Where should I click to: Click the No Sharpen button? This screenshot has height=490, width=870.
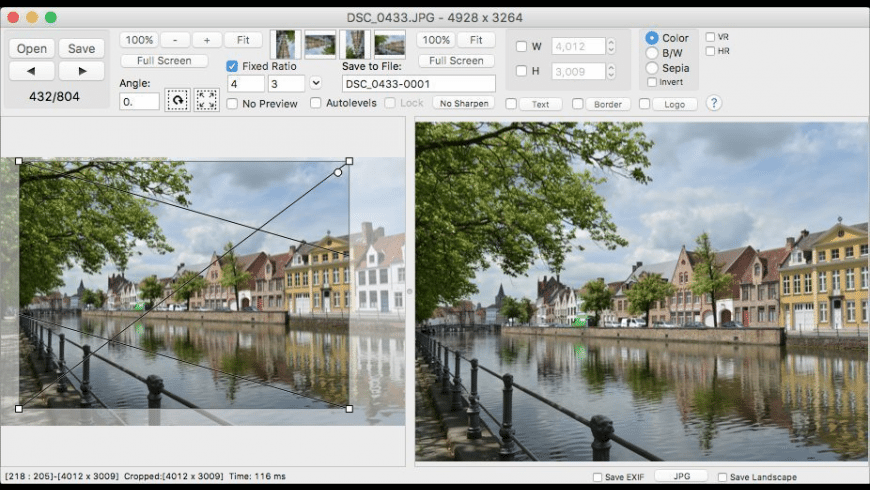[463, 103]
